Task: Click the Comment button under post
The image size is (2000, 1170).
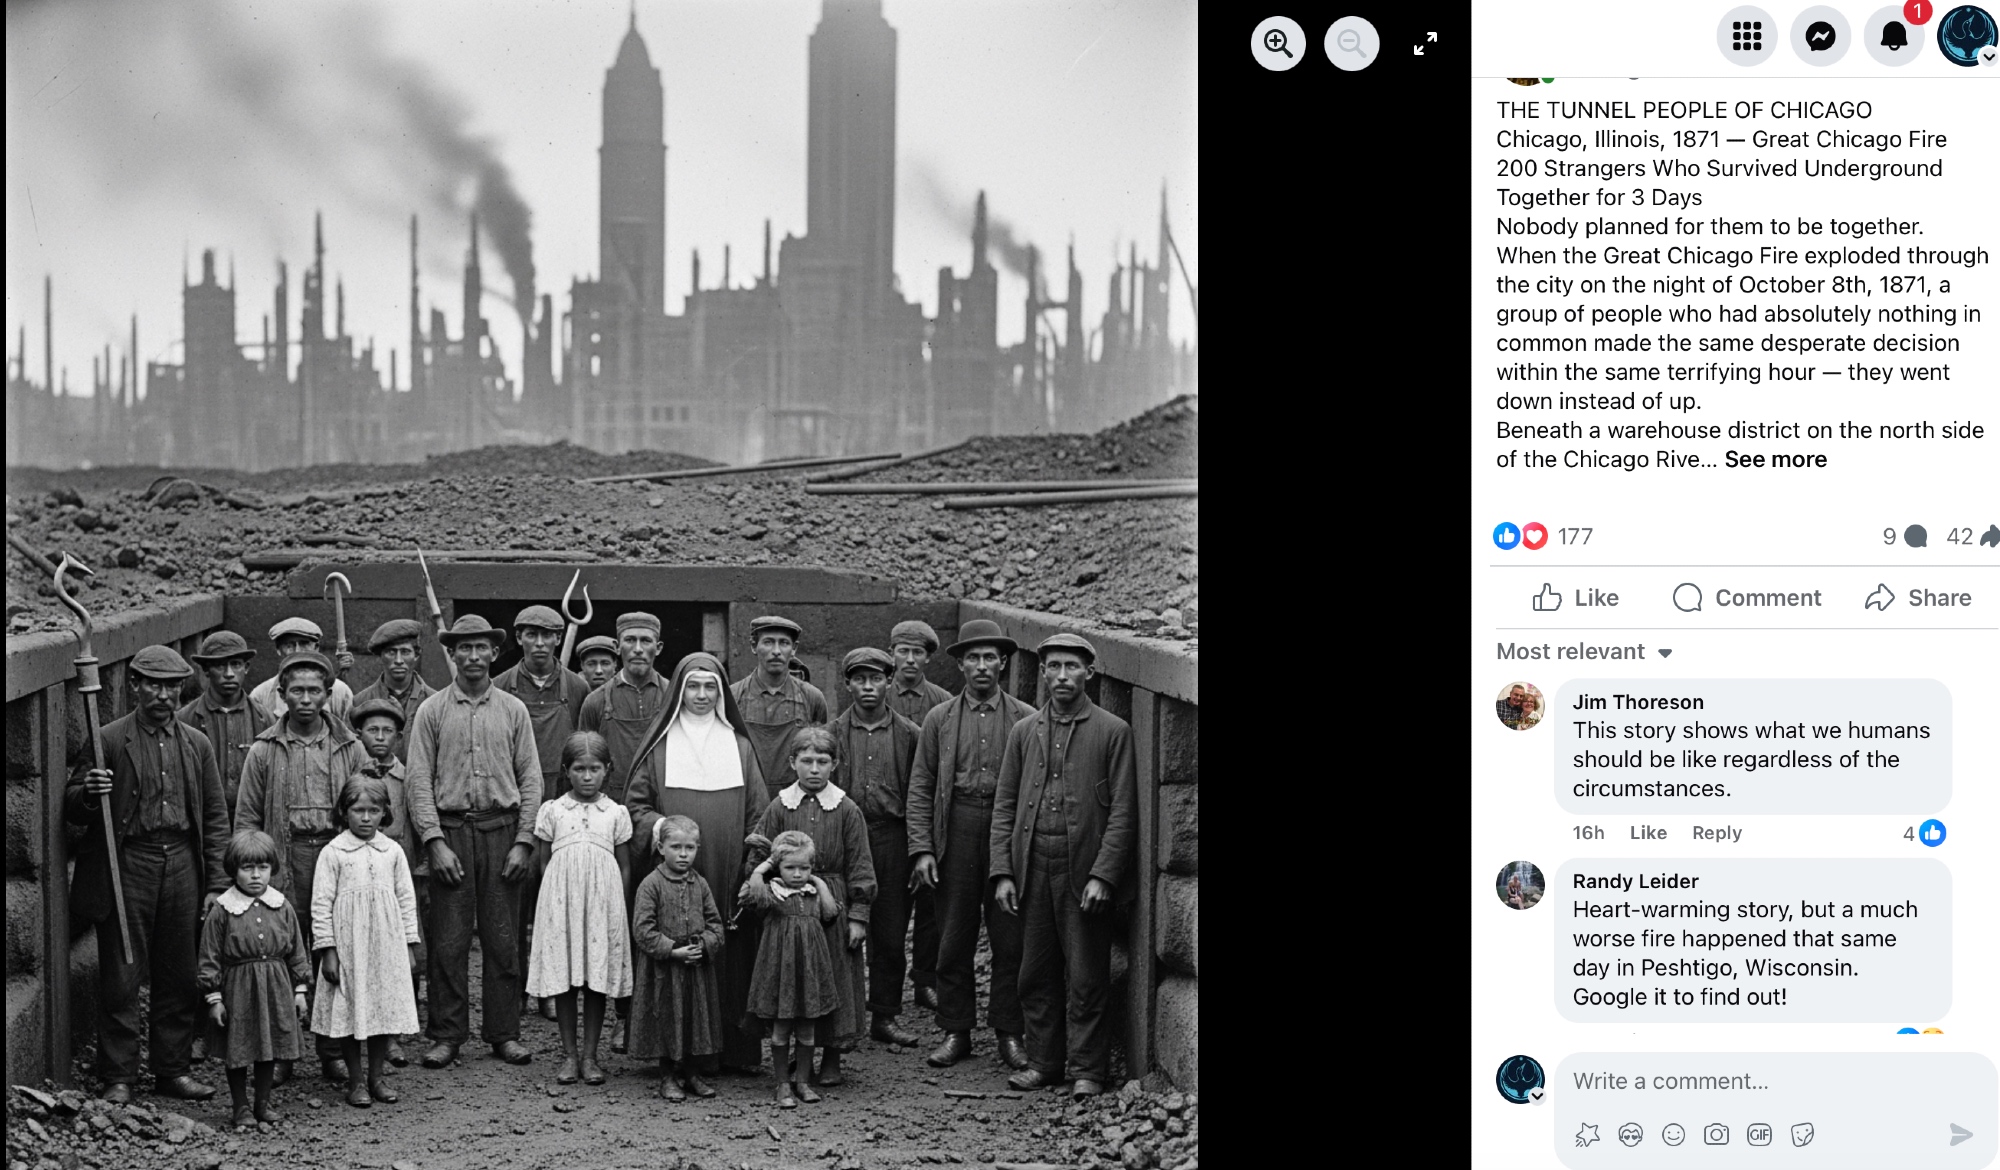Action: coord(1747,598)
